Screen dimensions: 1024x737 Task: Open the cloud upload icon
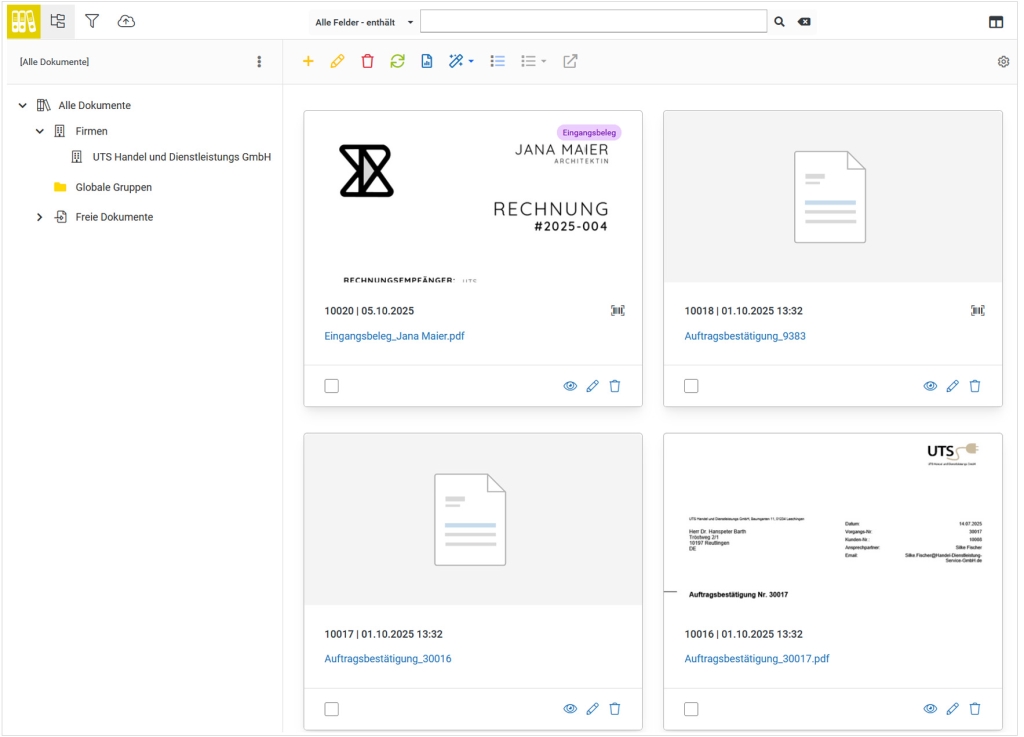(126, 21)
